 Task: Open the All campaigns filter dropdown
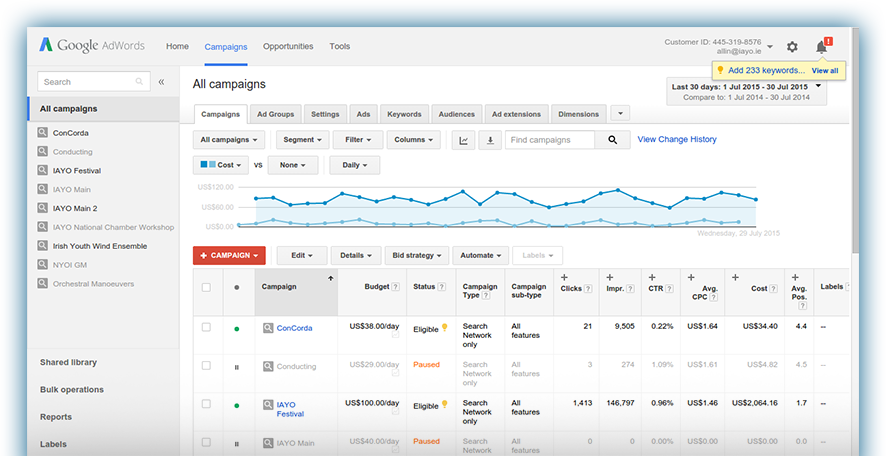229,140
